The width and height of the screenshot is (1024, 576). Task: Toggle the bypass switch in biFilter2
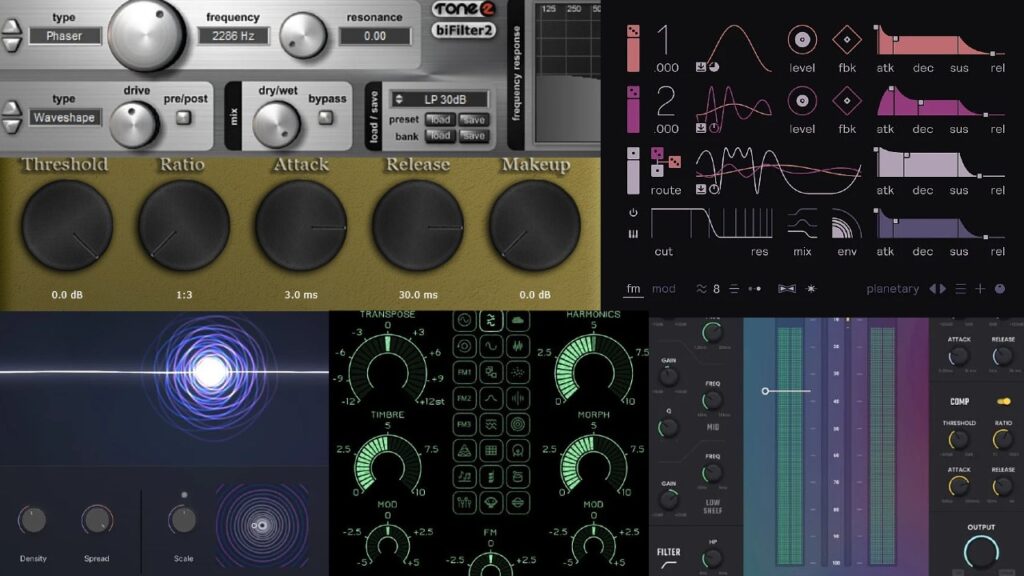(325, 120)
